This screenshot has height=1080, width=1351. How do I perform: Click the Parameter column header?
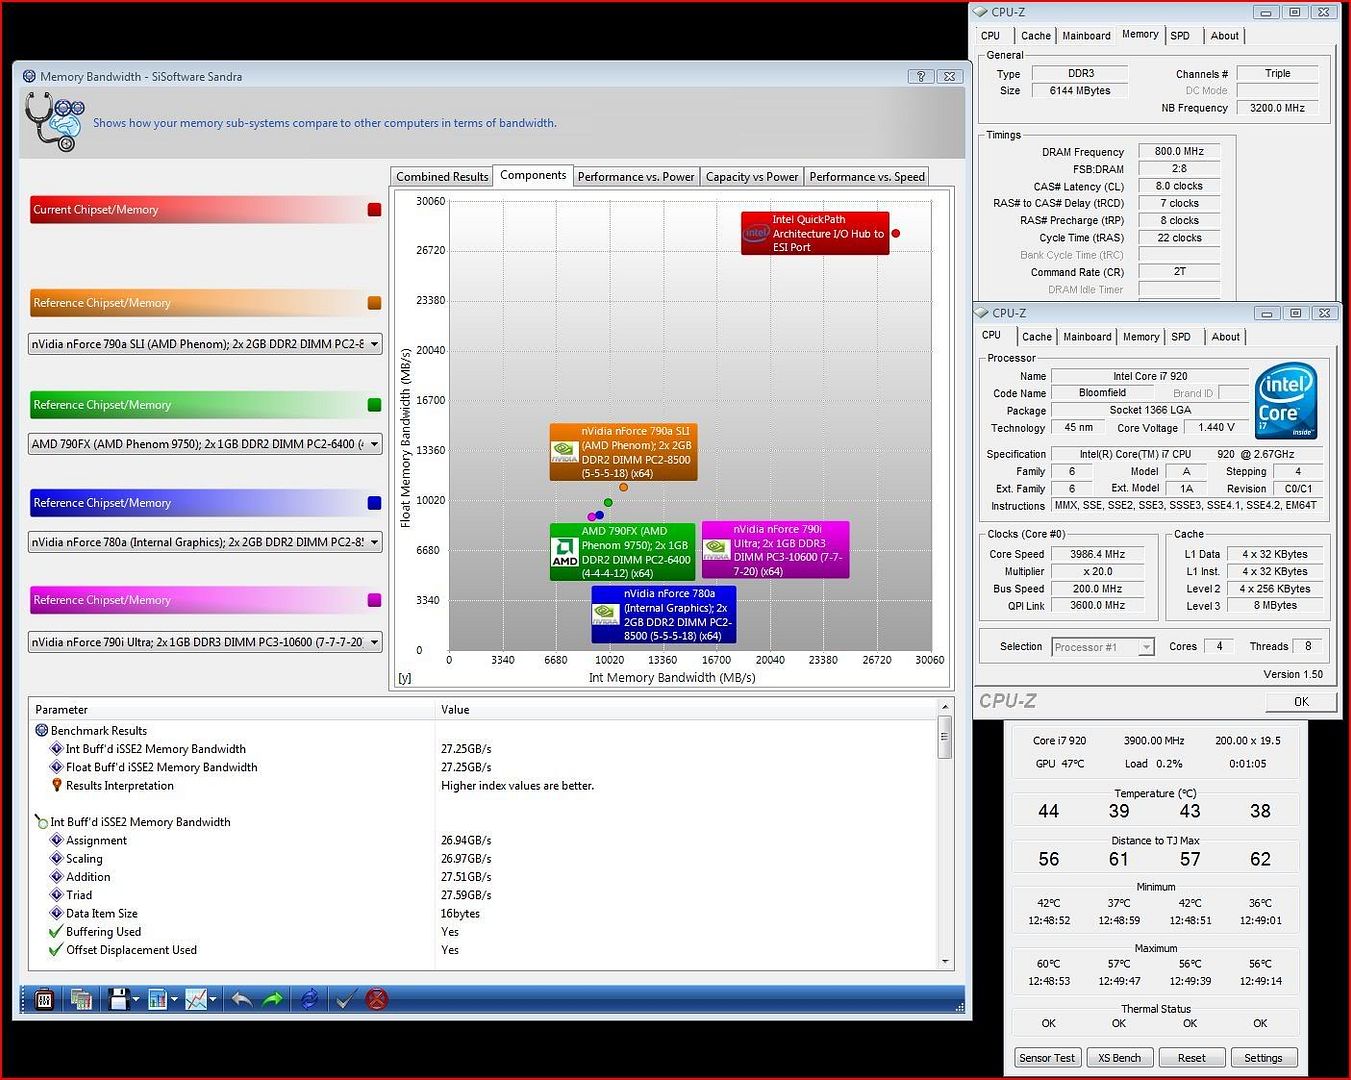point(232,709)
